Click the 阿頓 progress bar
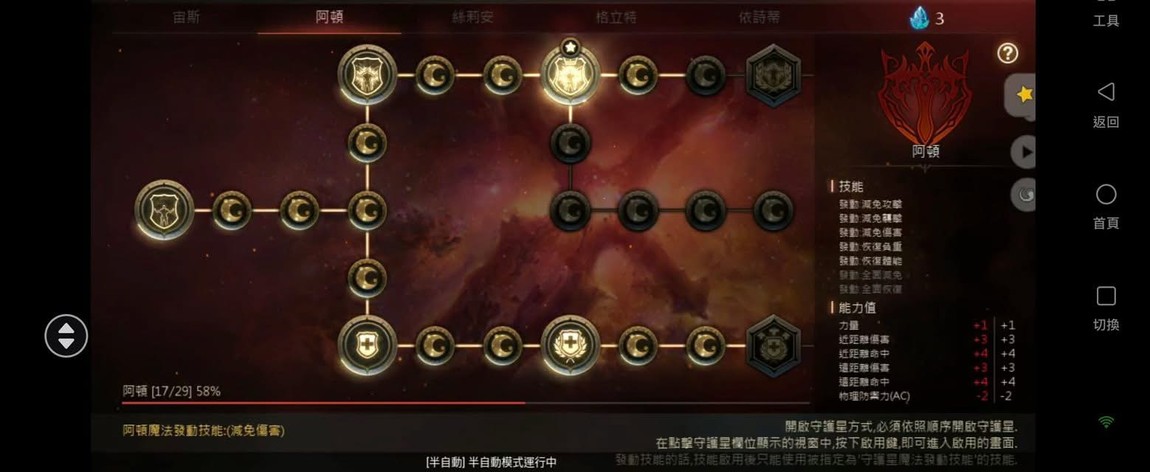Viewport: 1150px width, 472px height. pos(466,402)
